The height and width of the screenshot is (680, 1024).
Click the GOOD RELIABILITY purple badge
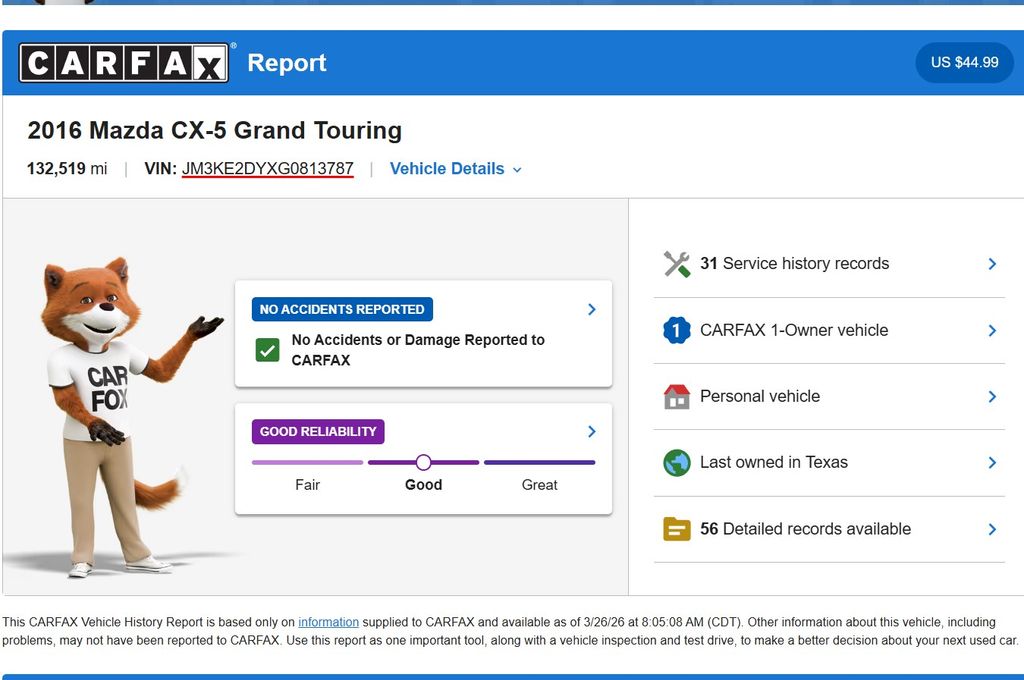[x=318, y=432]
